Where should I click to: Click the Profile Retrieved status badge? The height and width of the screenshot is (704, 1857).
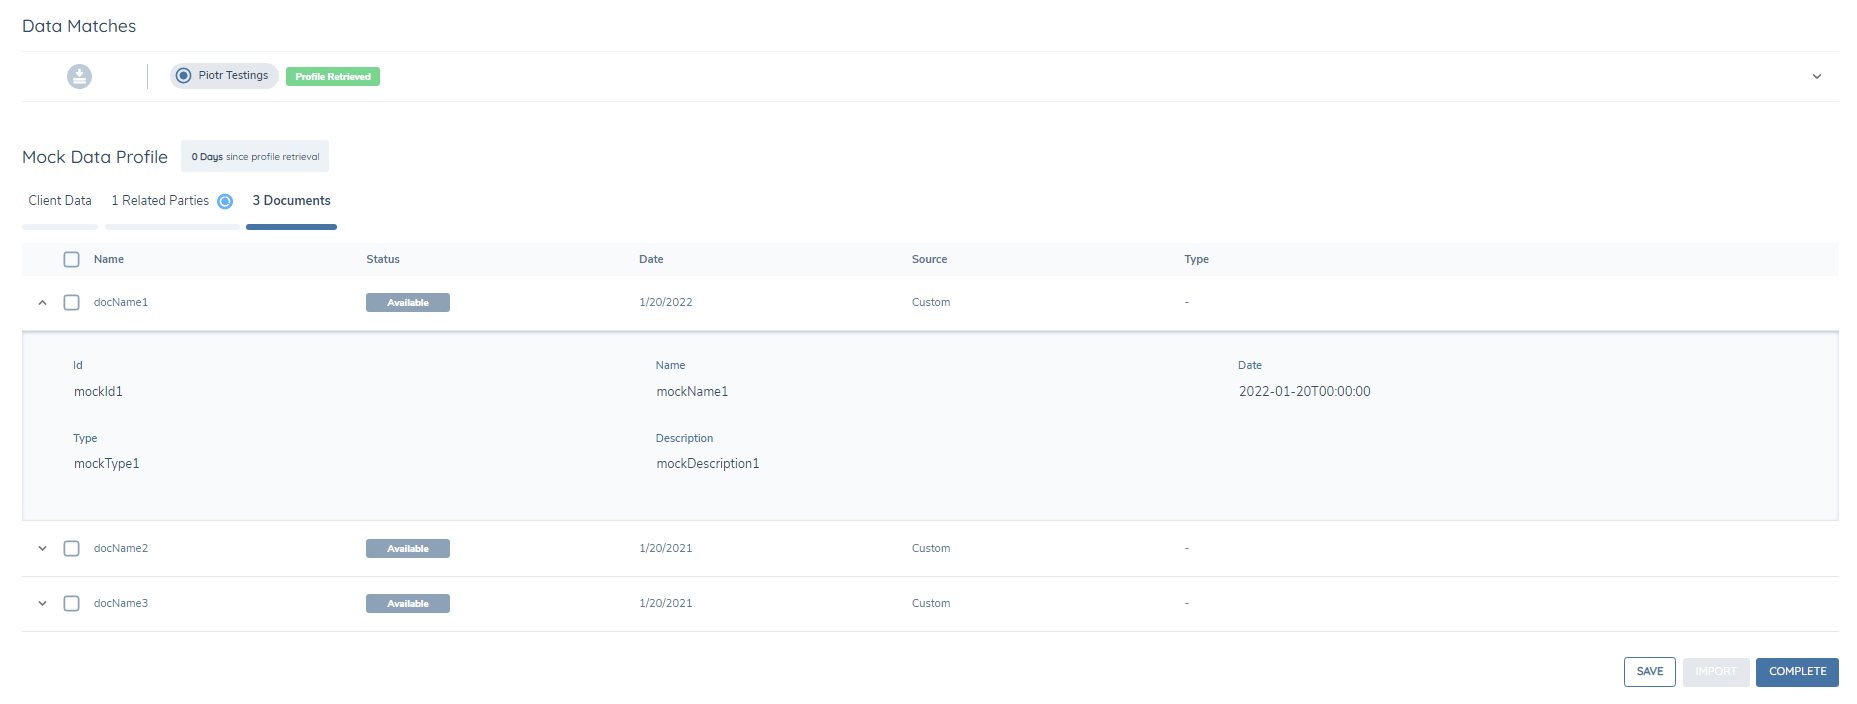pos(333,76)
